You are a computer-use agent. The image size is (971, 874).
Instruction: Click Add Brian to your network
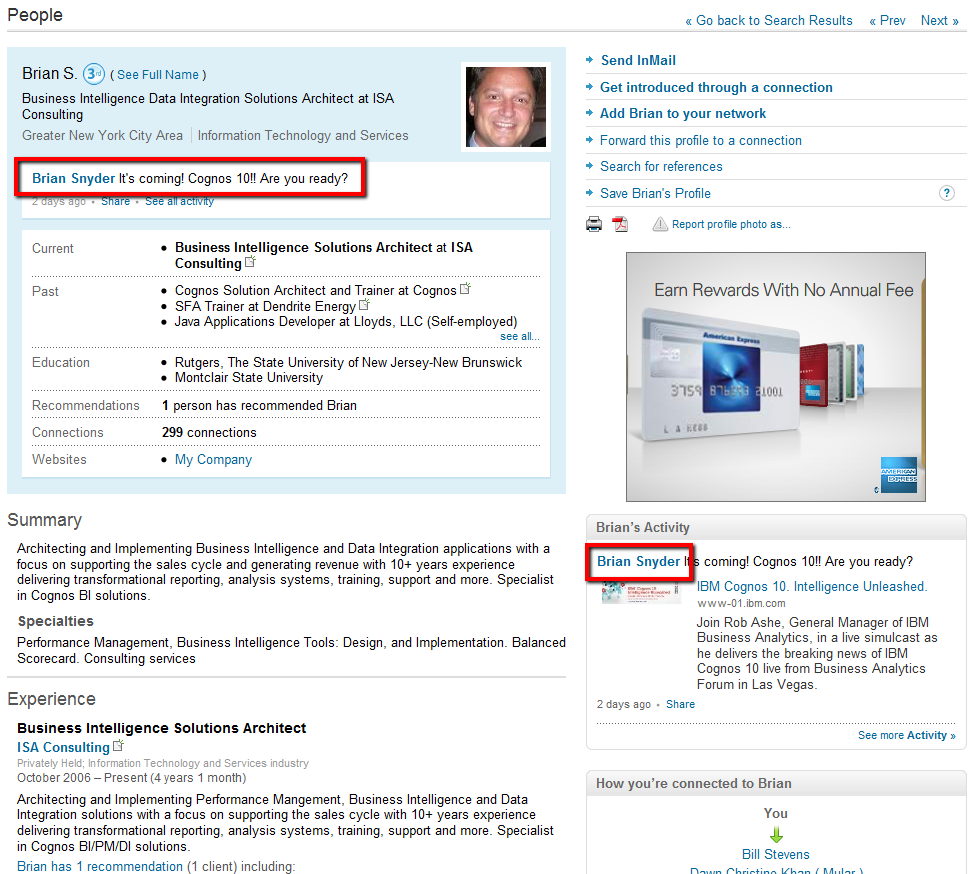tap(683, 113)
